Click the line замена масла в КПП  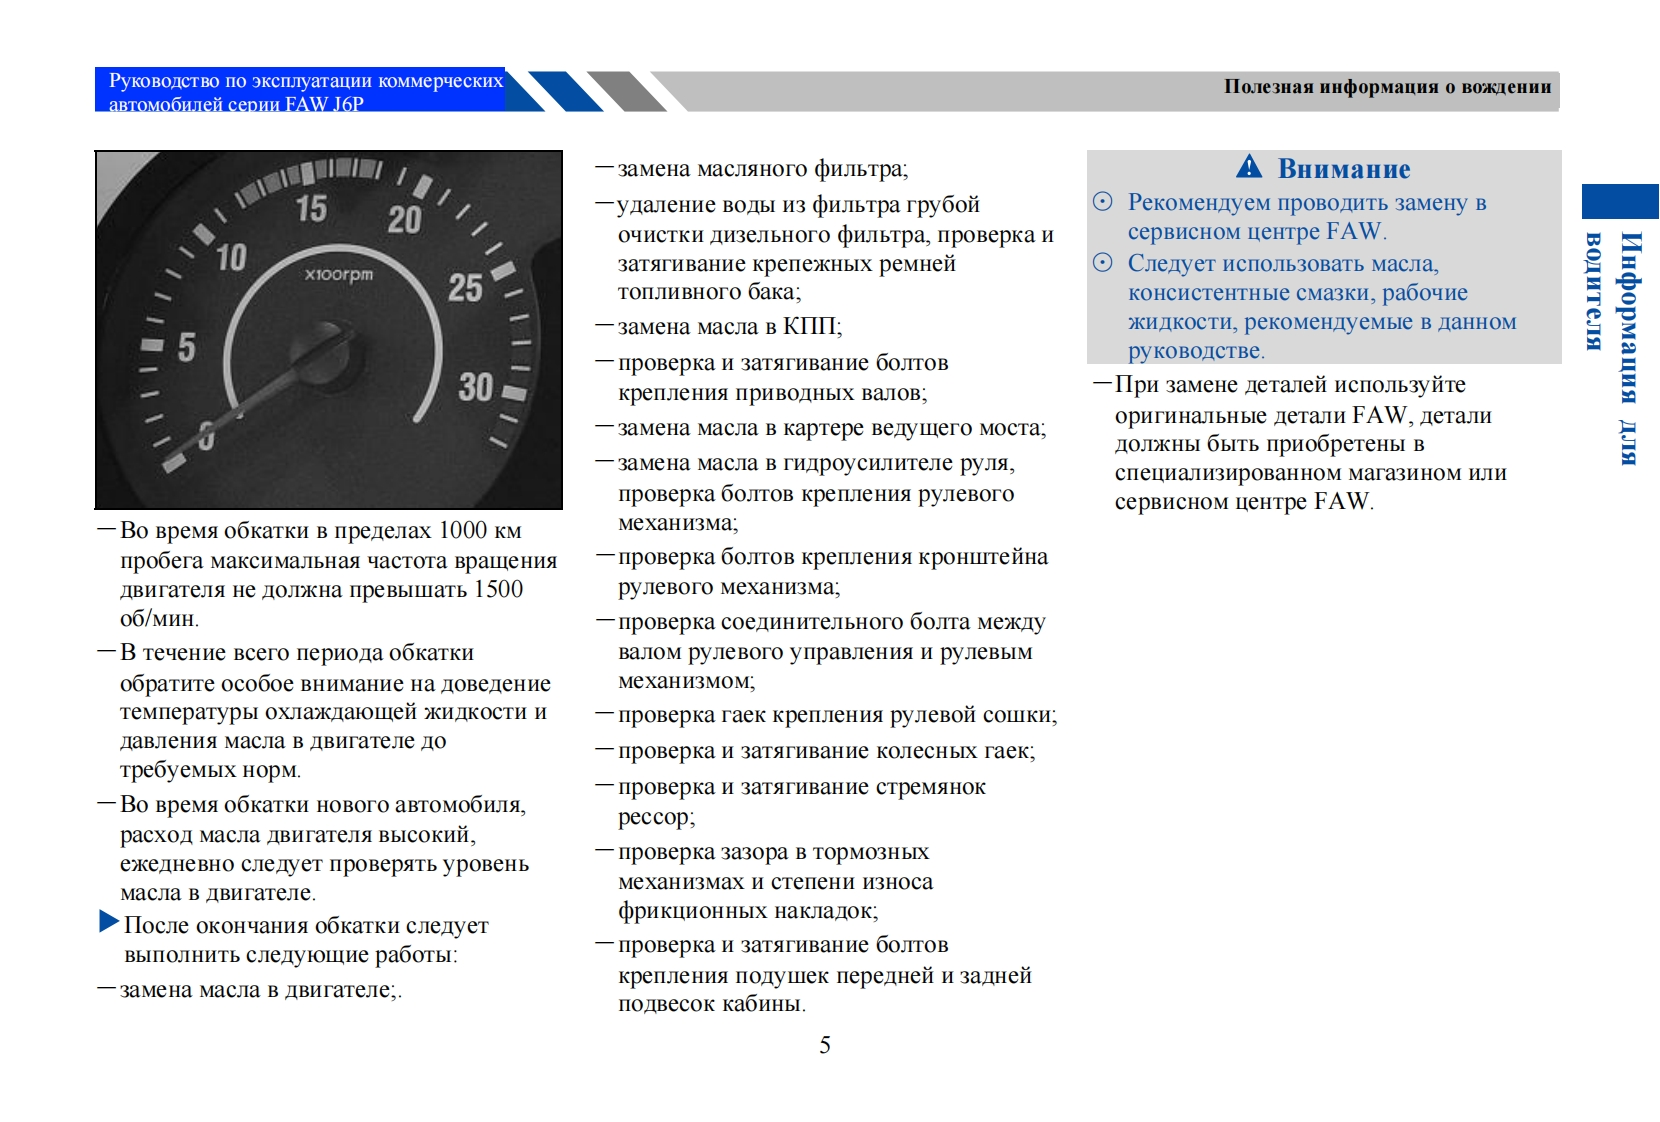point(729,327)
